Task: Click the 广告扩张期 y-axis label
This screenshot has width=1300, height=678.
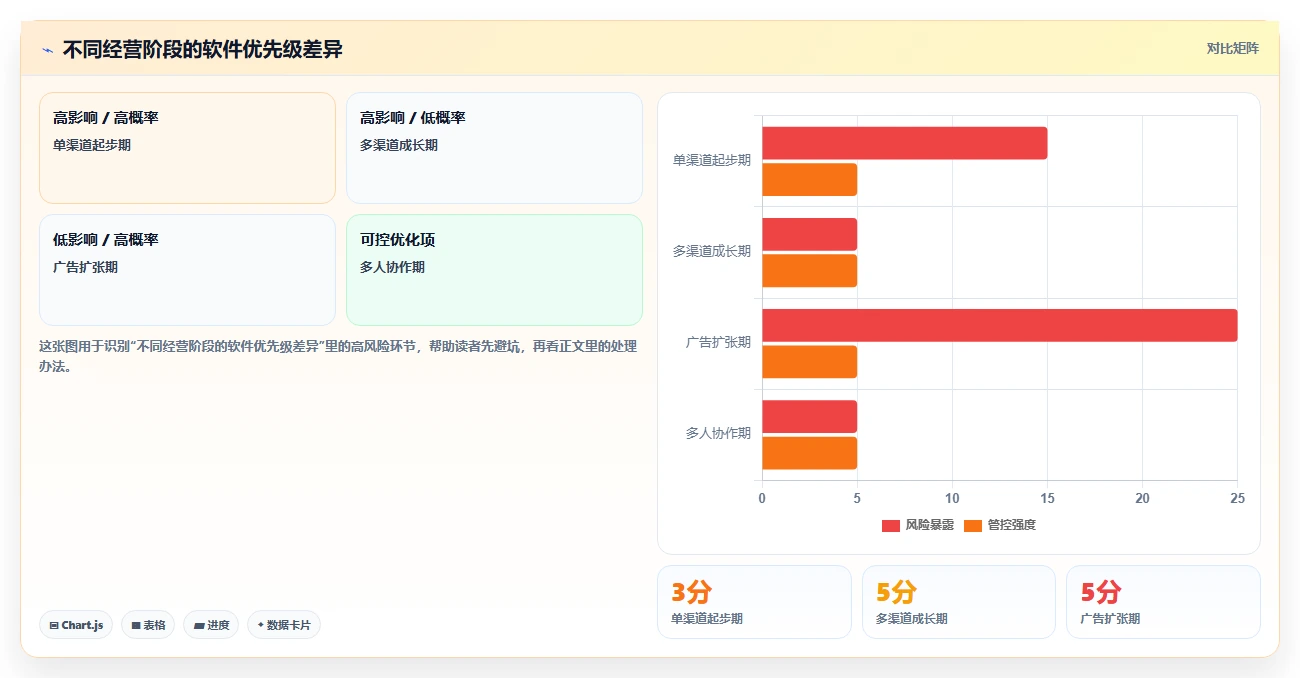Action: pyautogui.click(x=718, y=342)
